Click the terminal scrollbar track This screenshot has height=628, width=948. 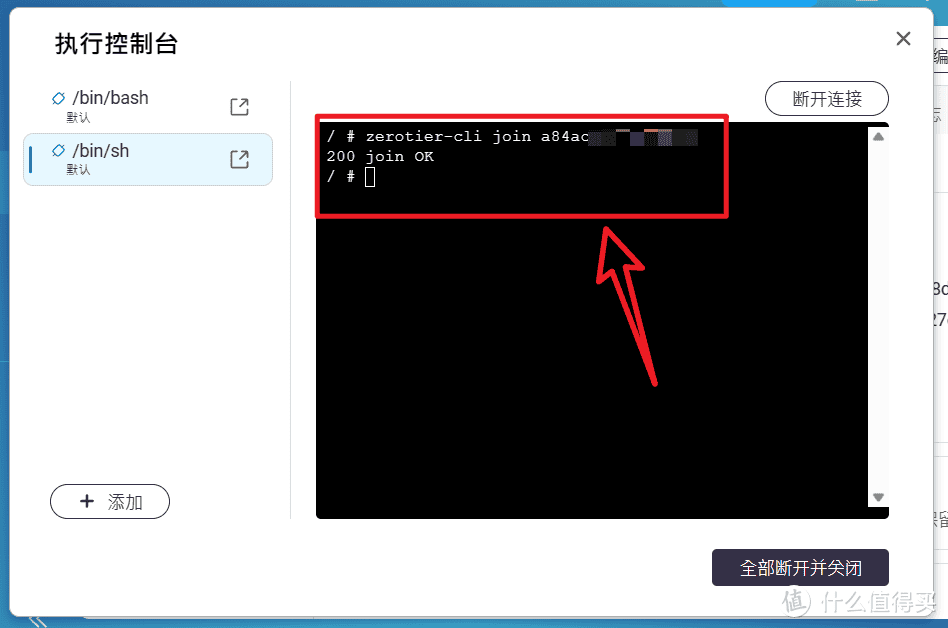click(x=878, y=317)
